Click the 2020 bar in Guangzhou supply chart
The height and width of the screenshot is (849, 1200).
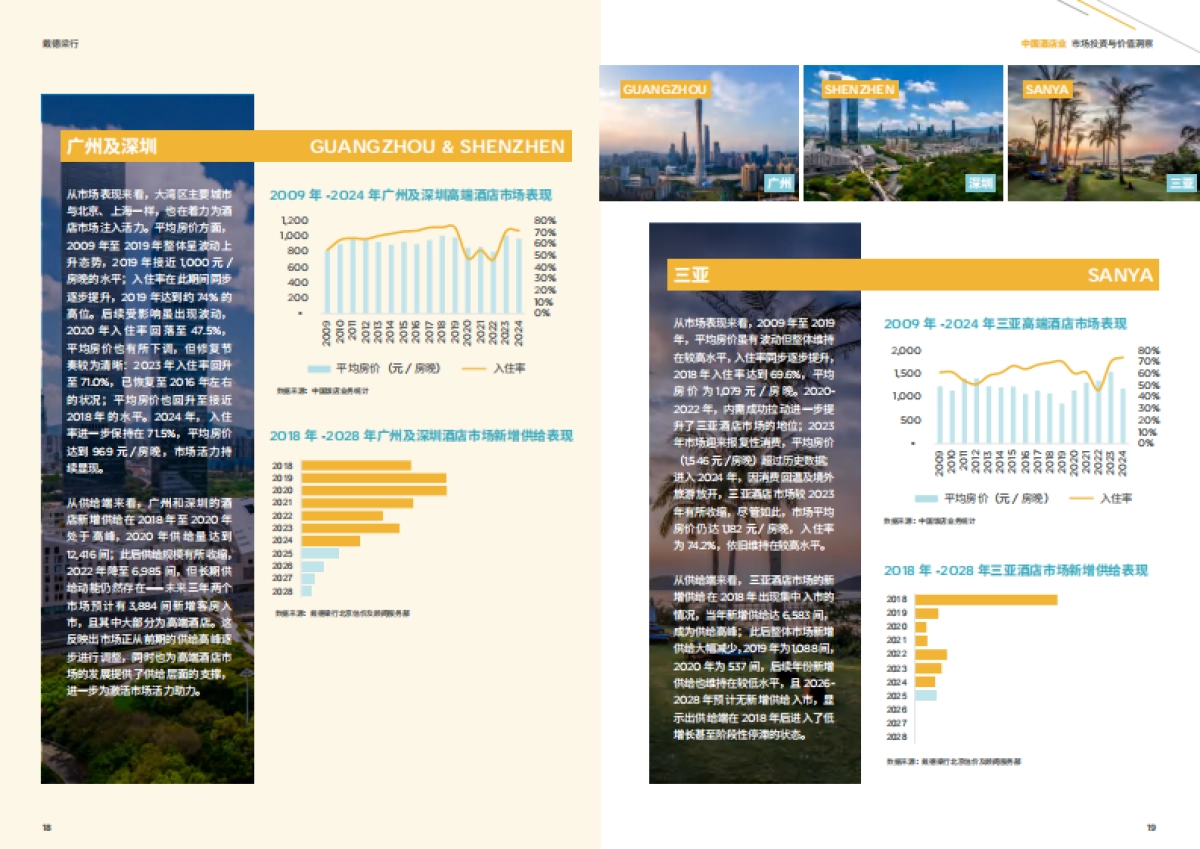click(373, 490)
